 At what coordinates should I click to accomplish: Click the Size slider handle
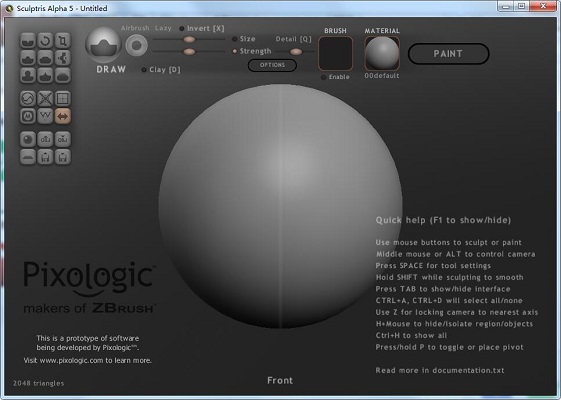click(x=189, y=39)
